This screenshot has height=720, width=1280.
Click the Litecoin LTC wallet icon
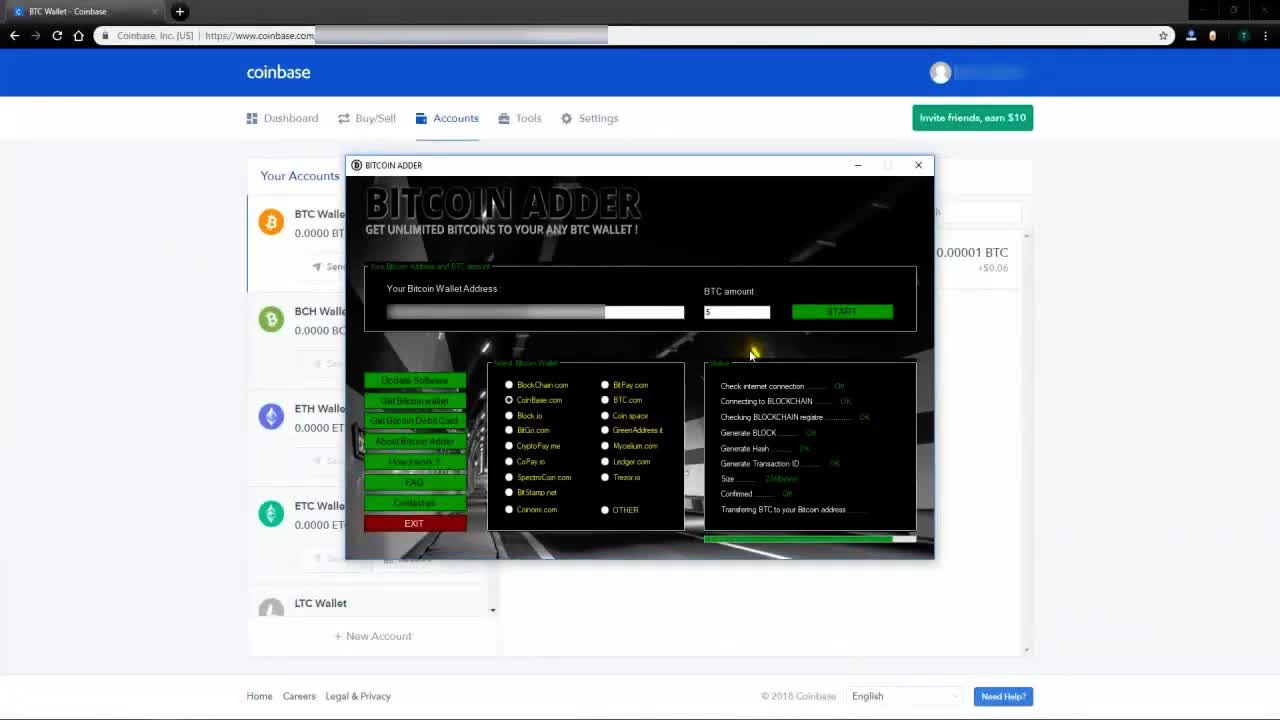pyautogui.click(x=271, y=607)
